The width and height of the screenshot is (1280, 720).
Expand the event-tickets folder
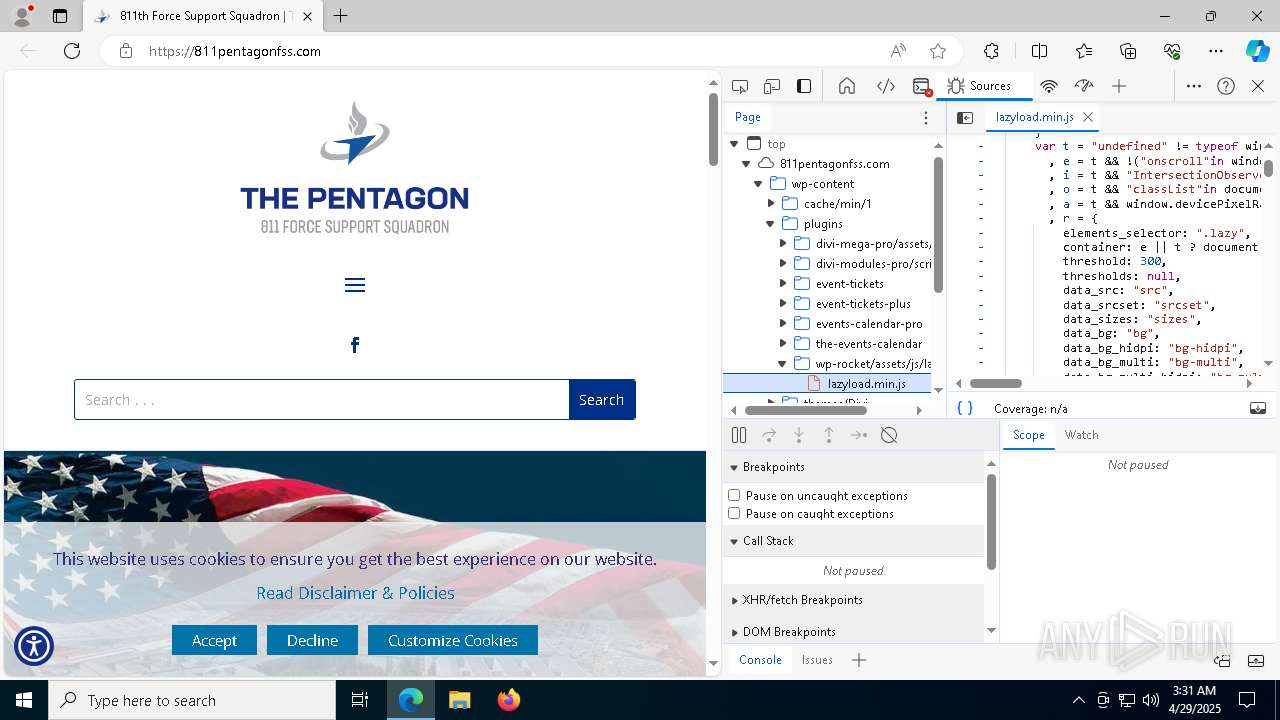pyautogui.click(x=783, y=284)
